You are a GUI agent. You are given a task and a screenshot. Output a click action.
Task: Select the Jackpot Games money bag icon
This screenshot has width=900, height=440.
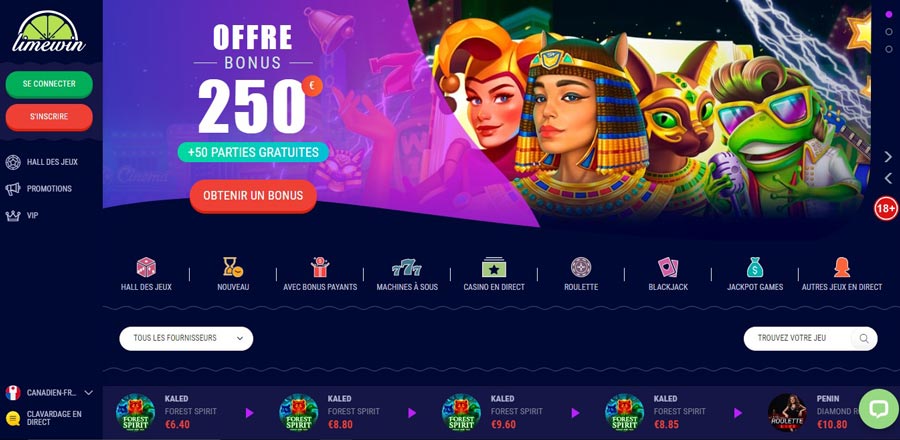click(755, 267)
